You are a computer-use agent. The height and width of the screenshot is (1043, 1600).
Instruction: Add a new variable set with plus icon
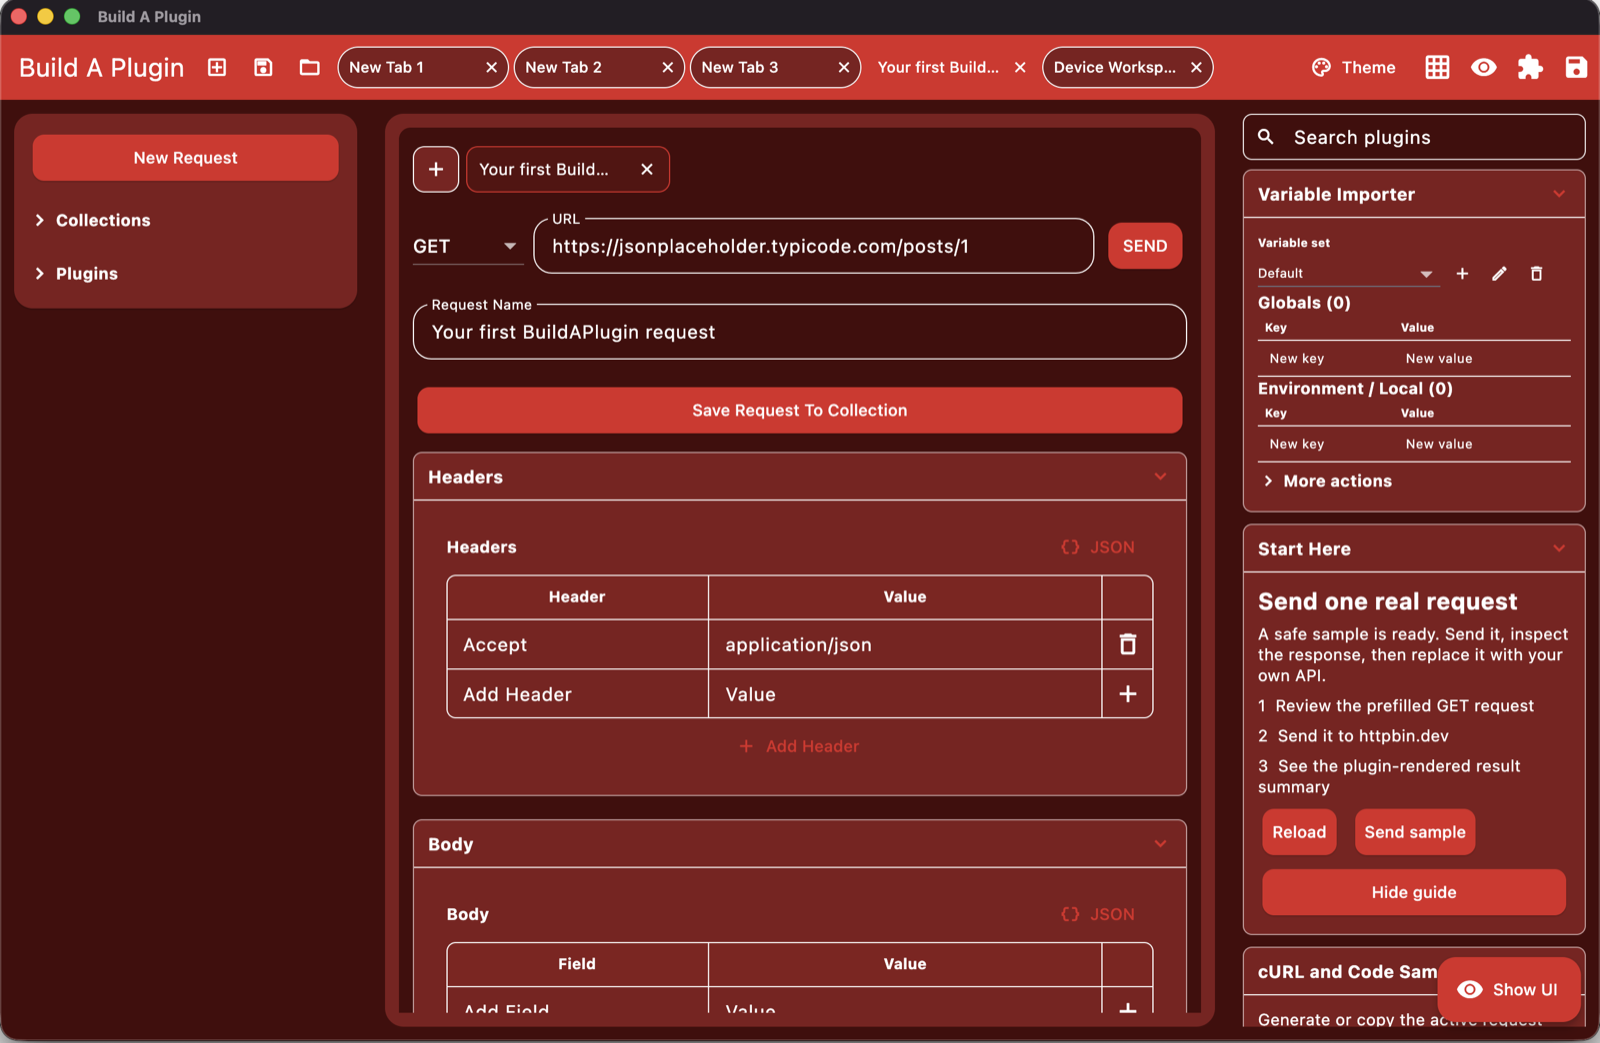tap(1462, 273)
